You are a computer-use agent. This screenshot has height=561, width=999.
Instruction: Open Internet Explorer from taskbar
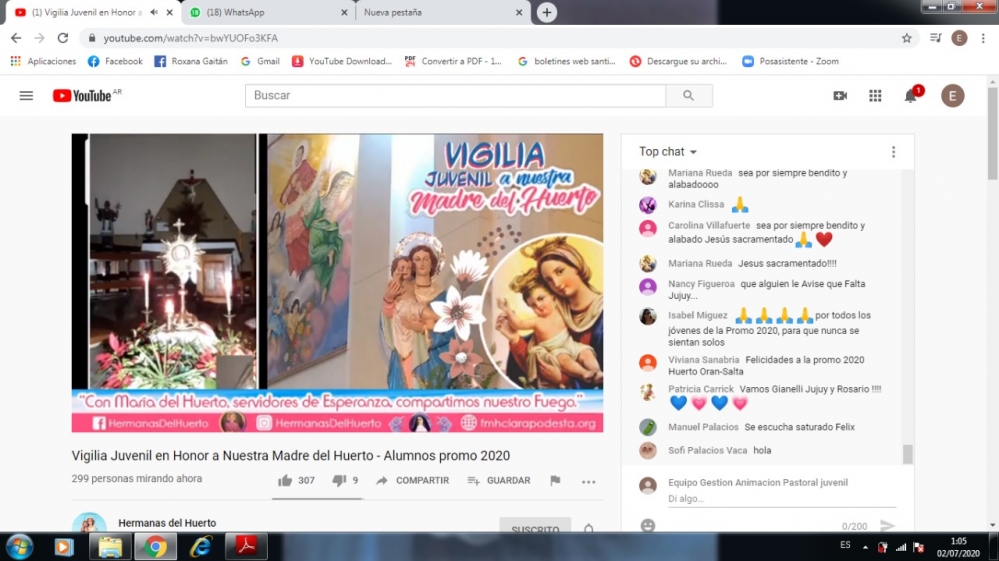pos(201,547)
